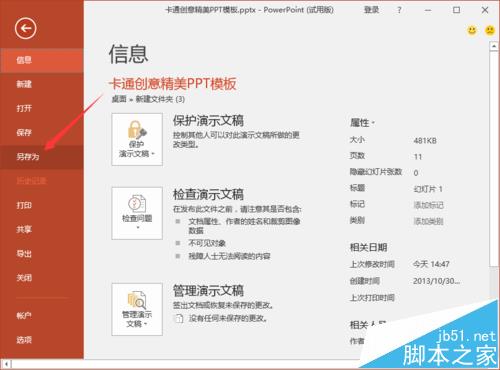Click the 幻灯片 1 title value
This screenshot has width=500, height=370.
(428, 189)
